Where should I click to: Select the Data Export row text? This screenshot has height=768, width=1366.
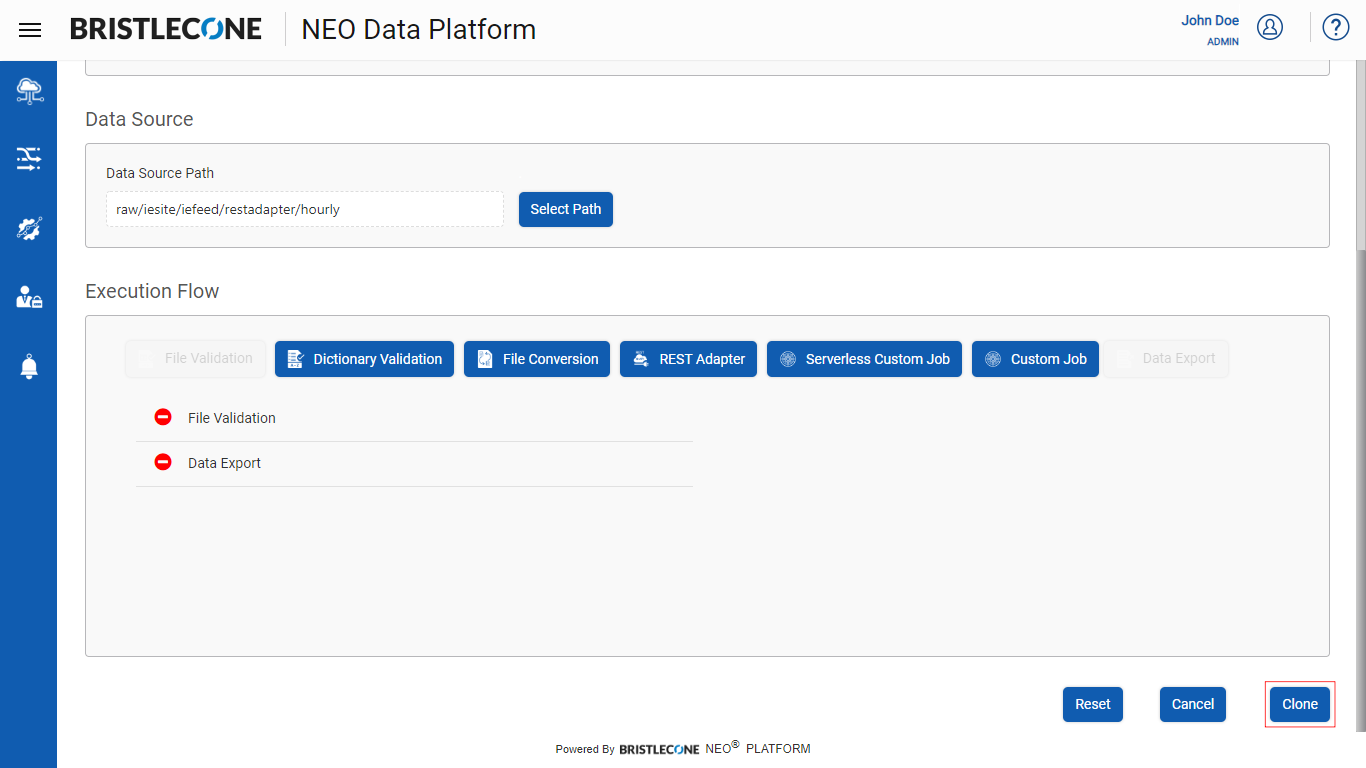[x=224, y=463]
